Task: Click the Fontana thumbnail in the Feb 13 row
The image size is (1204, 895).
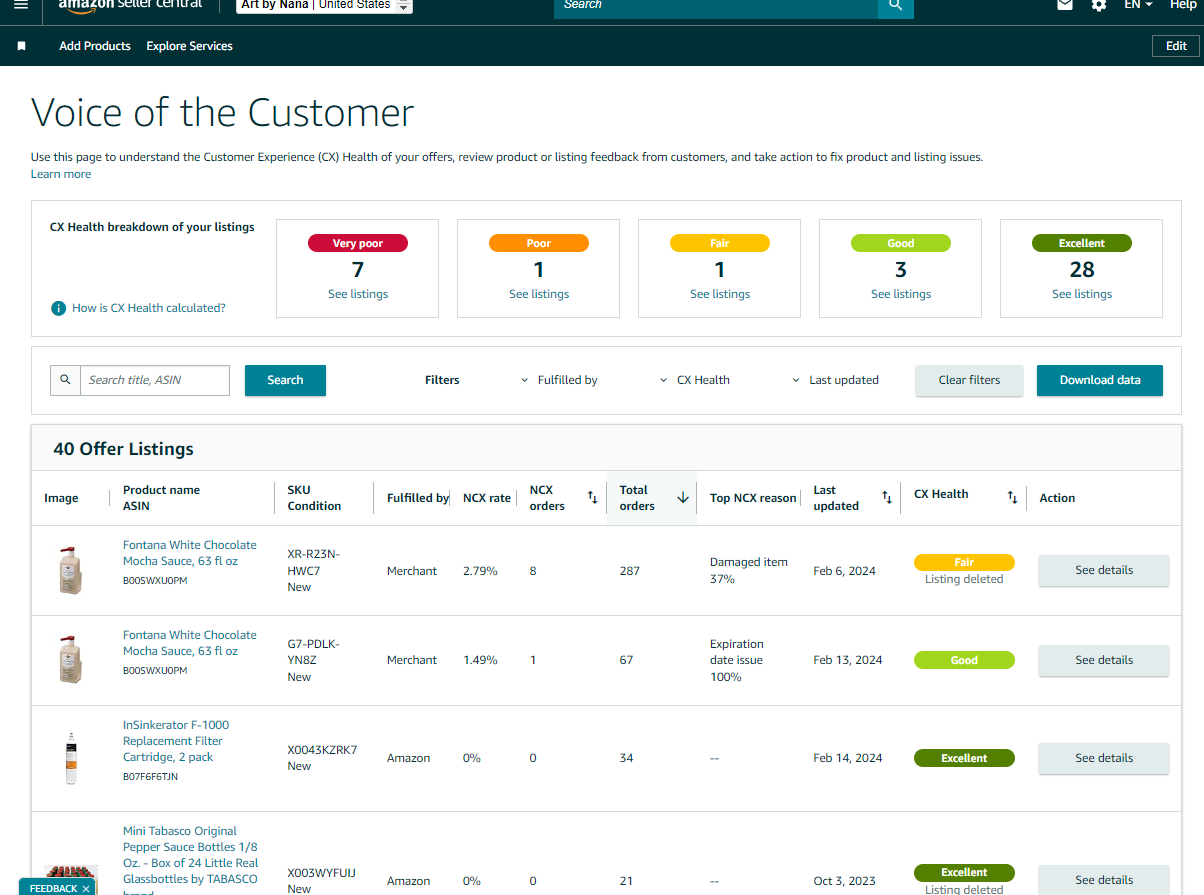Action: click(70, 660)
